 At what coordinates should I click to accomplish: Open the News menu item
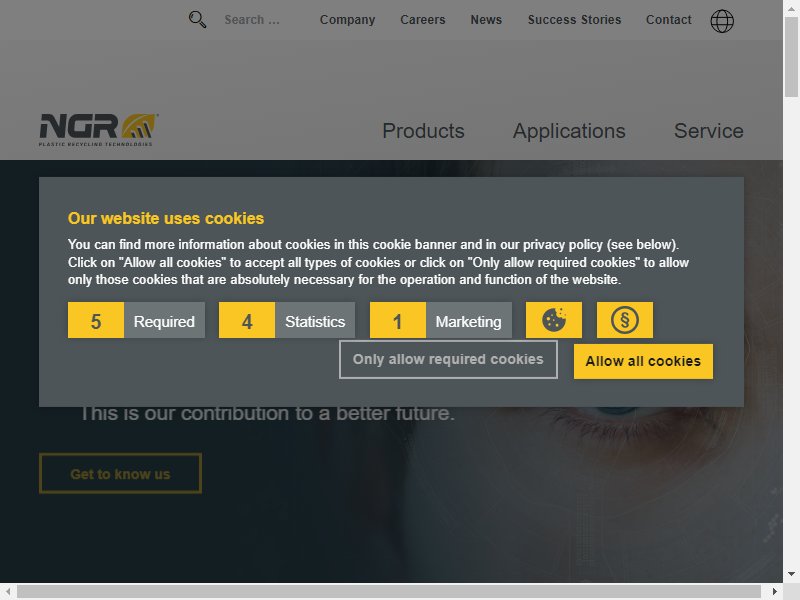486,20
